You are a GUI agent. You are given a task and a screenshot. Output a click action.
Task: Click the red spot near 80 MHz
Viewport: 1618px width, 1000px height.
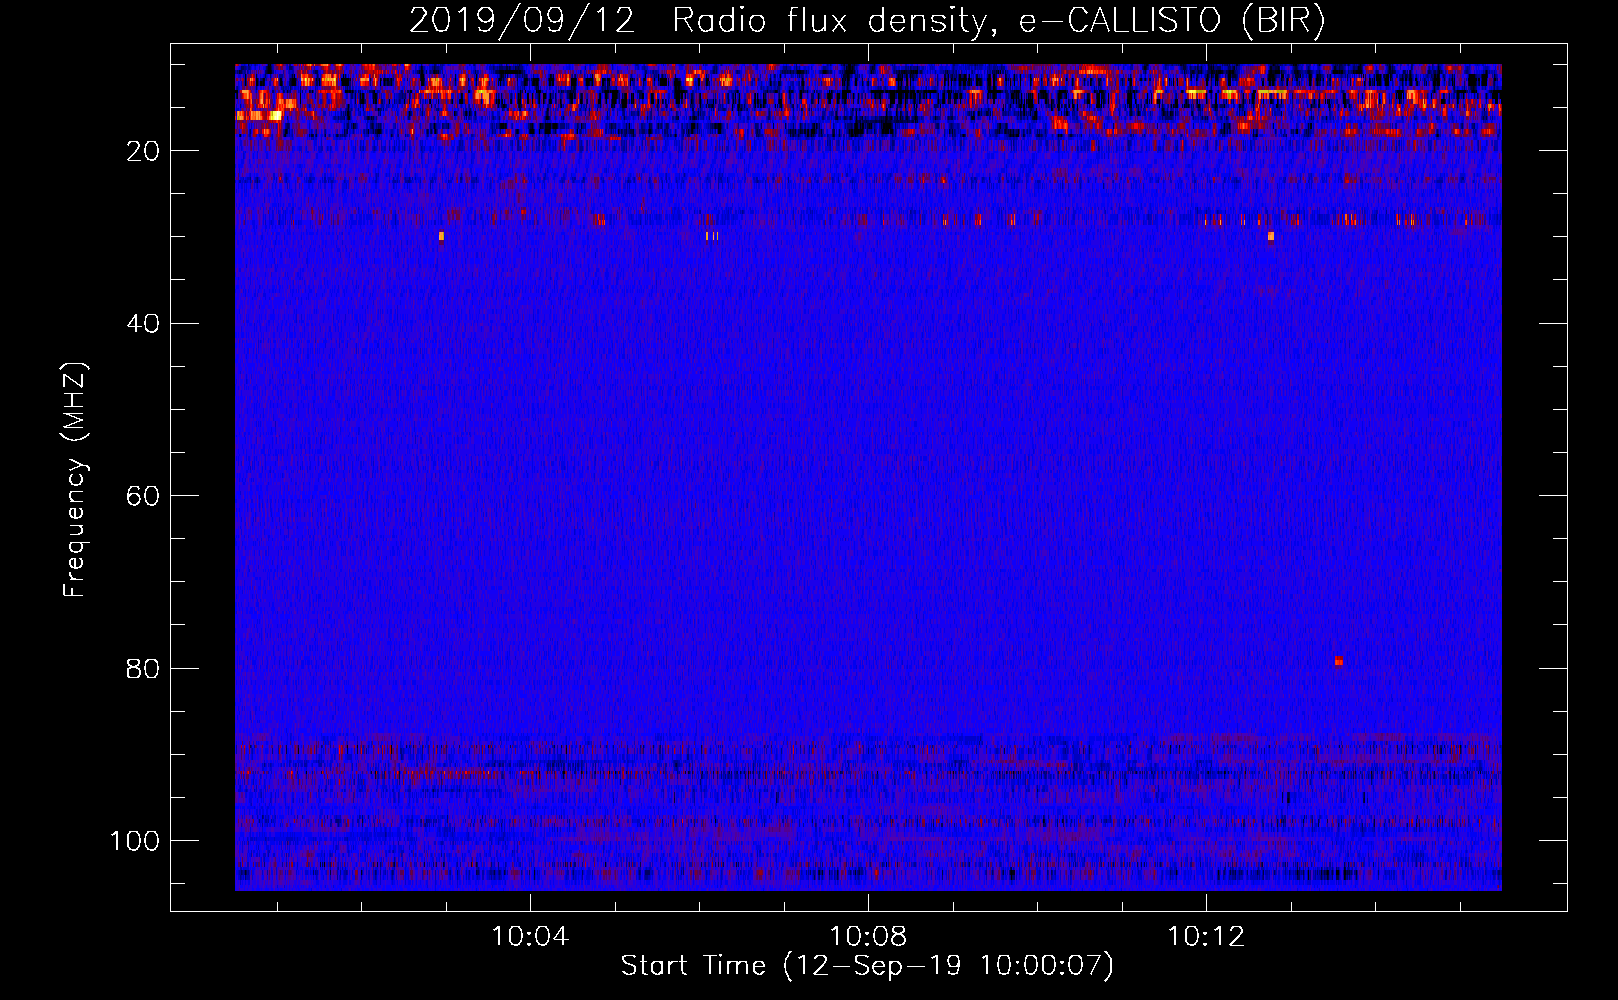click(x=1339, y=661)
